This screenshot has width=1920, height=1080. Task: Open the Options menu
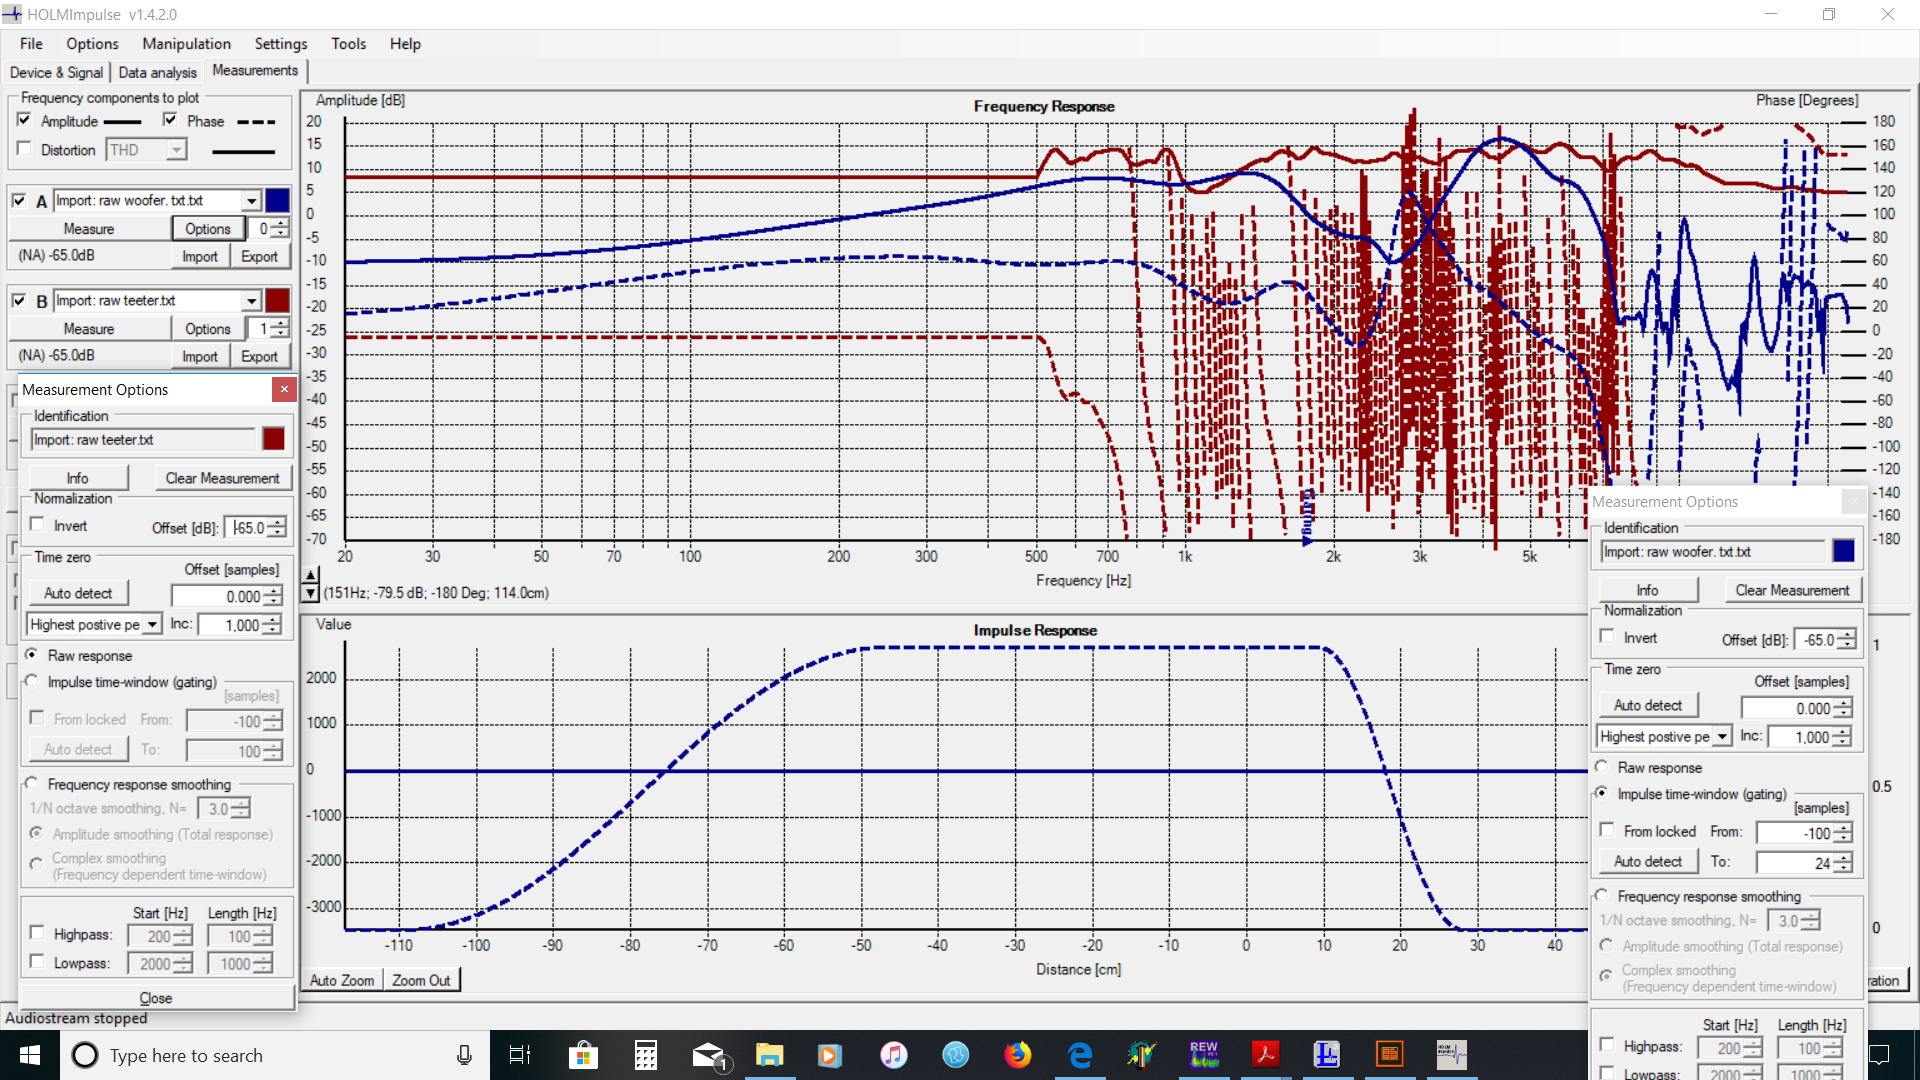coord(92,44)
